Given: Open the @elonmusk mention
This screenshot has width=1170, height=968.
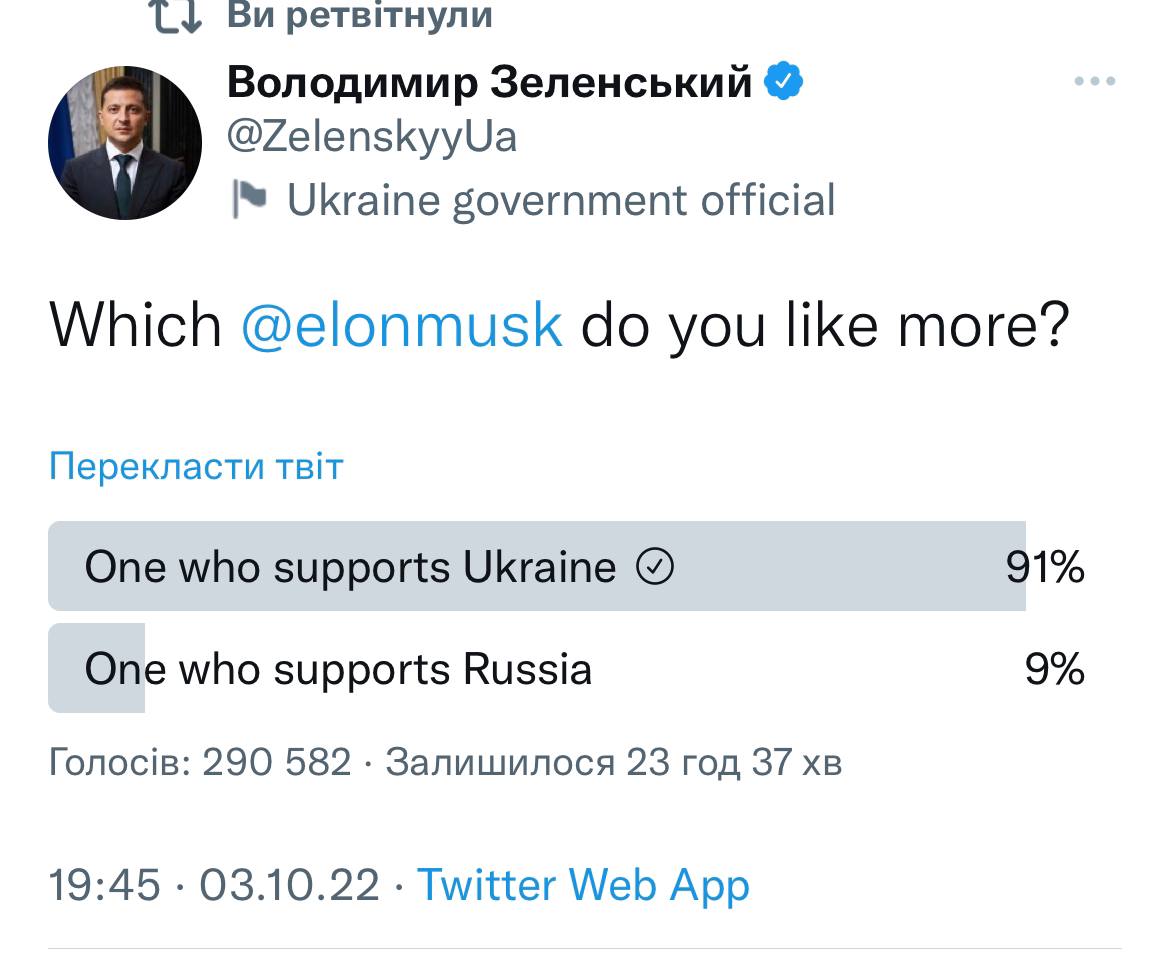Looking at the screenshot, I should click(x=402, y=325).
